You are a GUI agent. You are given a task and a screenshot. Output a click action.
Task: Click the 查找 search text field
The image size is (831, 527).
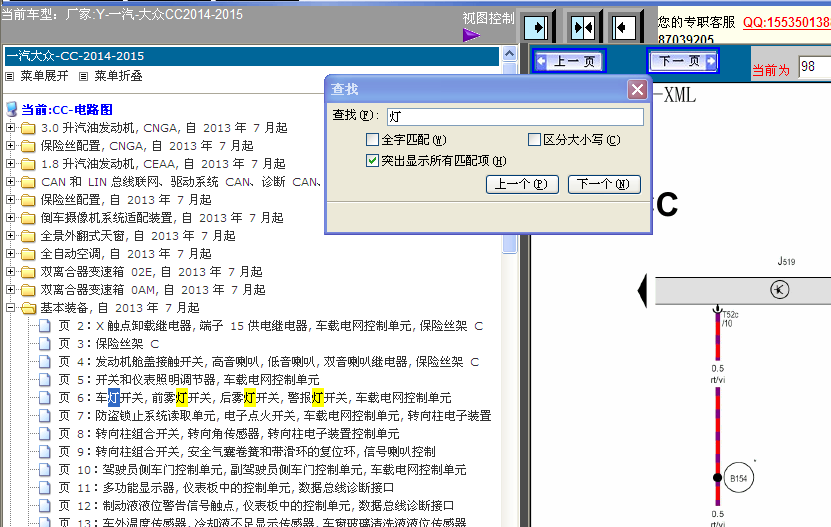coord(515,117)
